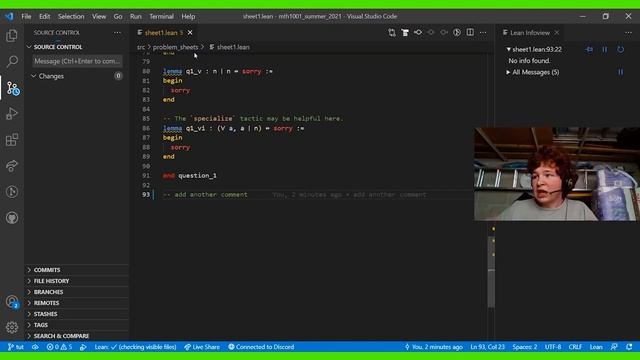Open Run and Debug view
The height and width of the screenshot is (360, 640).
pos(12,114)
